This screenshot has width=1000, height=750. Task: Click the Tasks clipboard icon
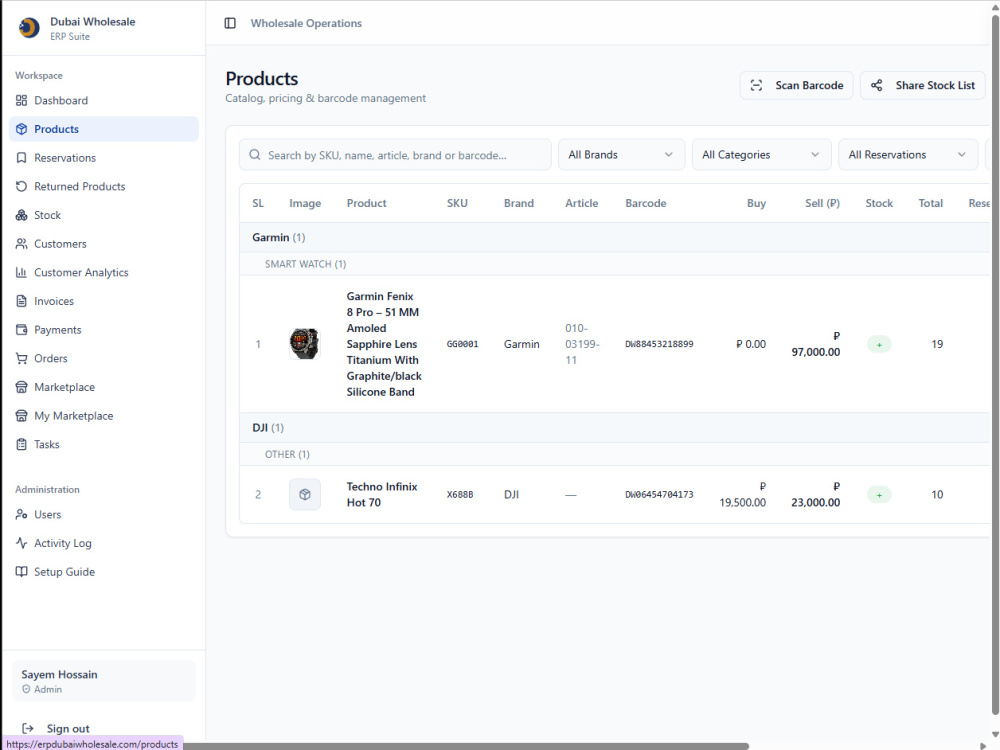pos(22,445)
